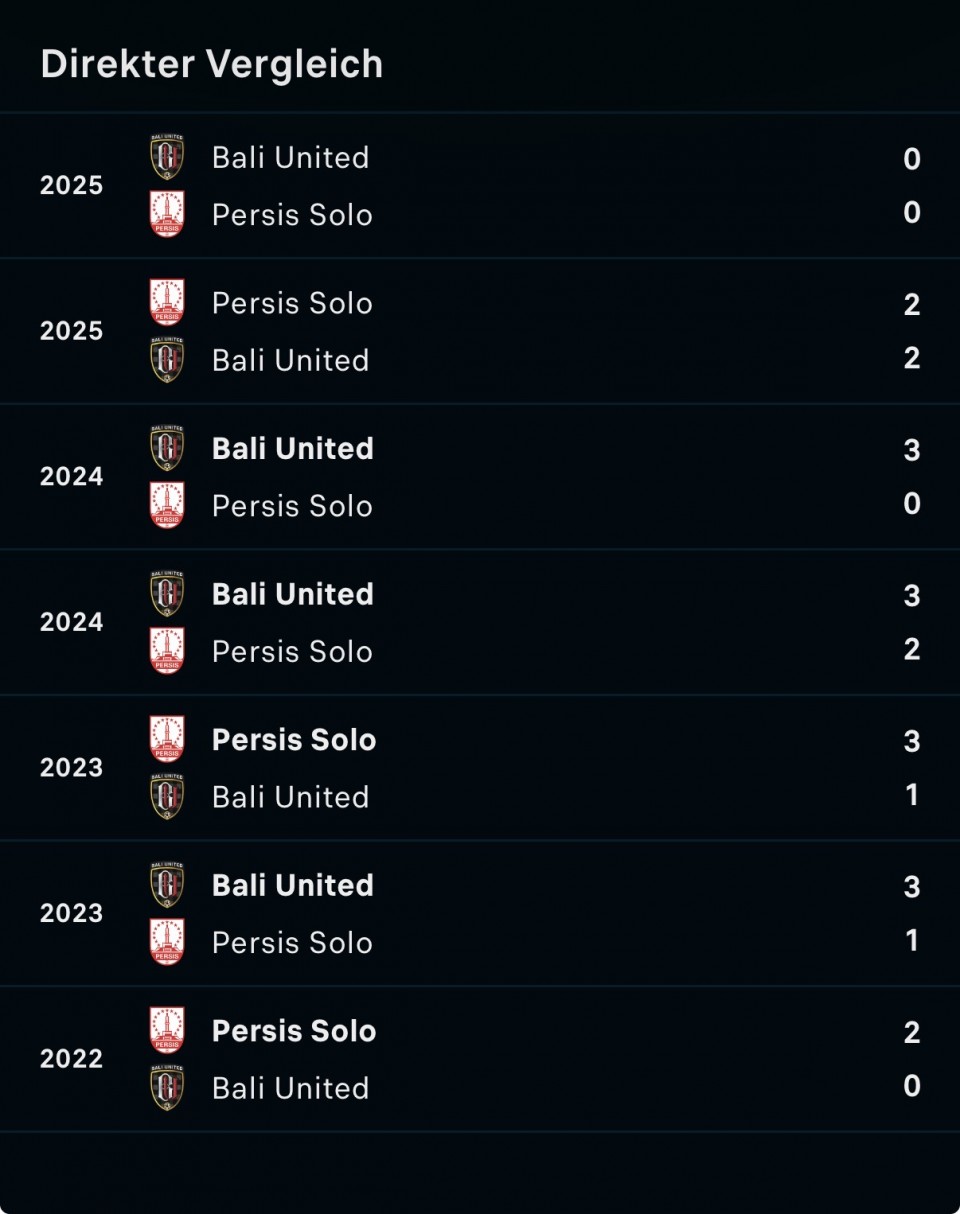The width and height of the screenshot is (960, 1214).
Task: Click the 2022 year label
Action: (x=71, y=1059)
